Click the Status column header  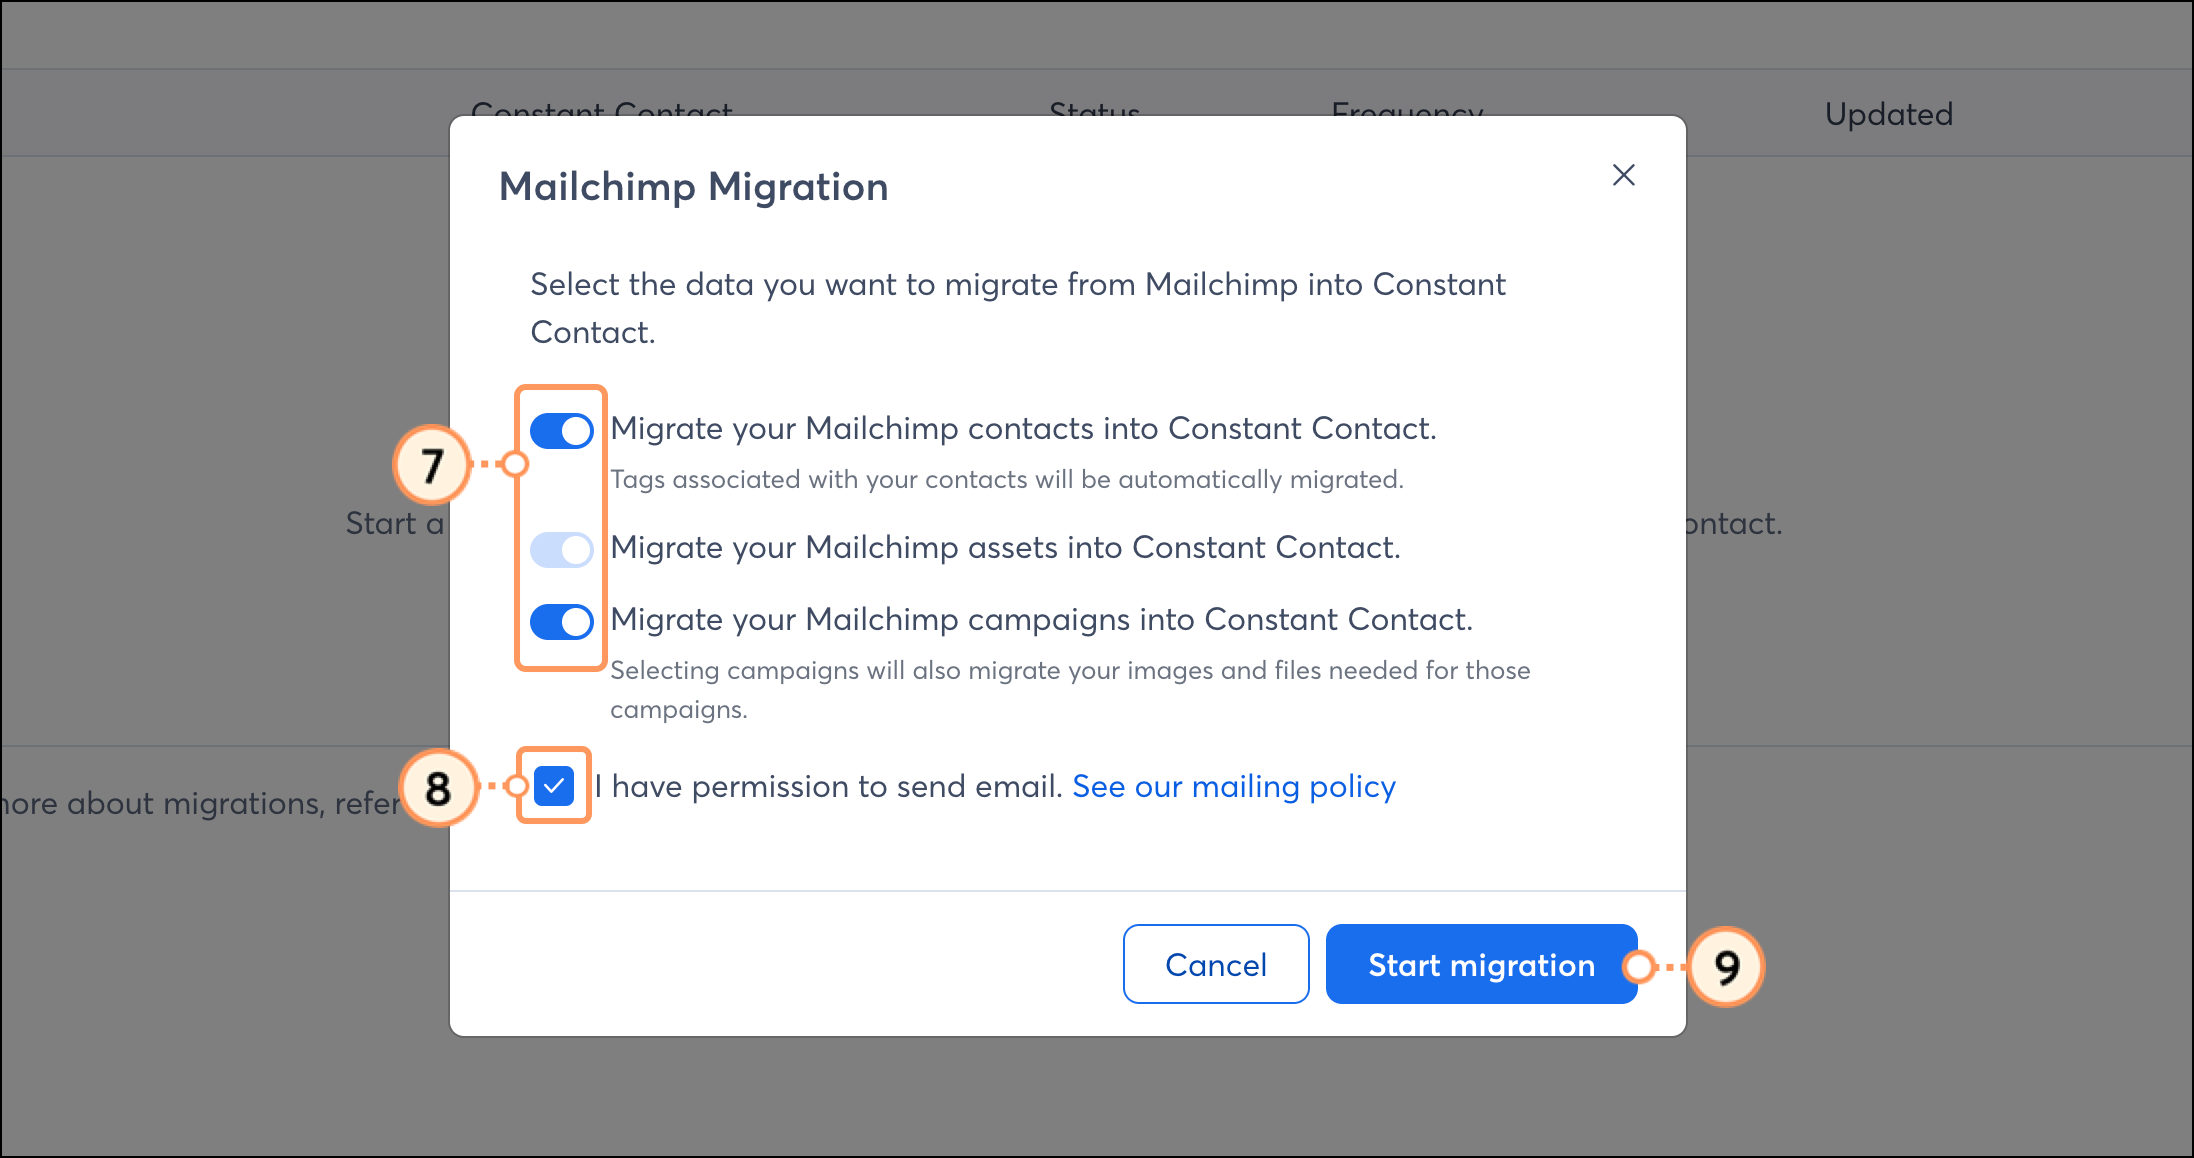(x=1093, y=113)
